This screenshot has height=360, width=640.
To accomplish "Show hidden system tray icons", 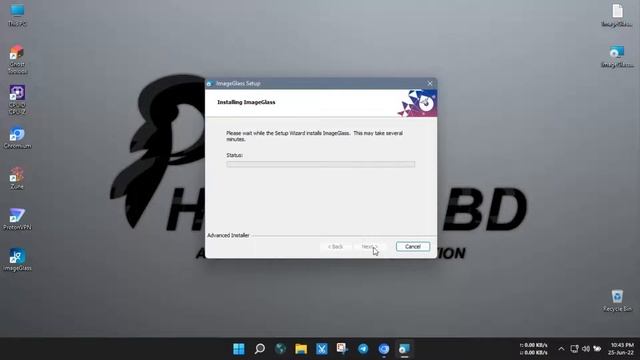I will click(x=562, y=349).
